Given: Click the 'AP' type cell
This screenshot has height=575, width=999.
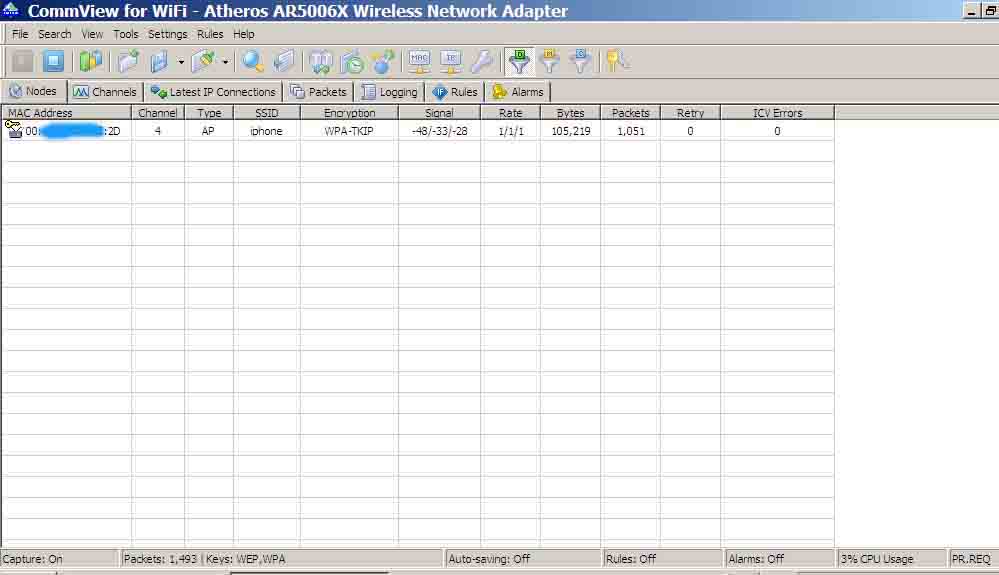Looking at the screenshot, I should pos(208,131).
